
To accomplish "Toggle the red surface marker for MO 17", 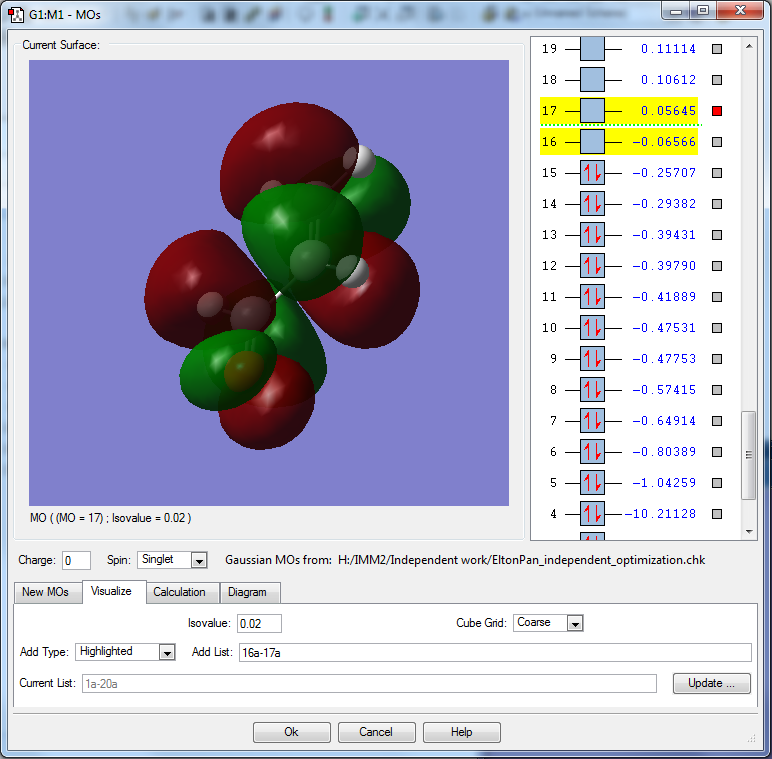I will [716, 111].
